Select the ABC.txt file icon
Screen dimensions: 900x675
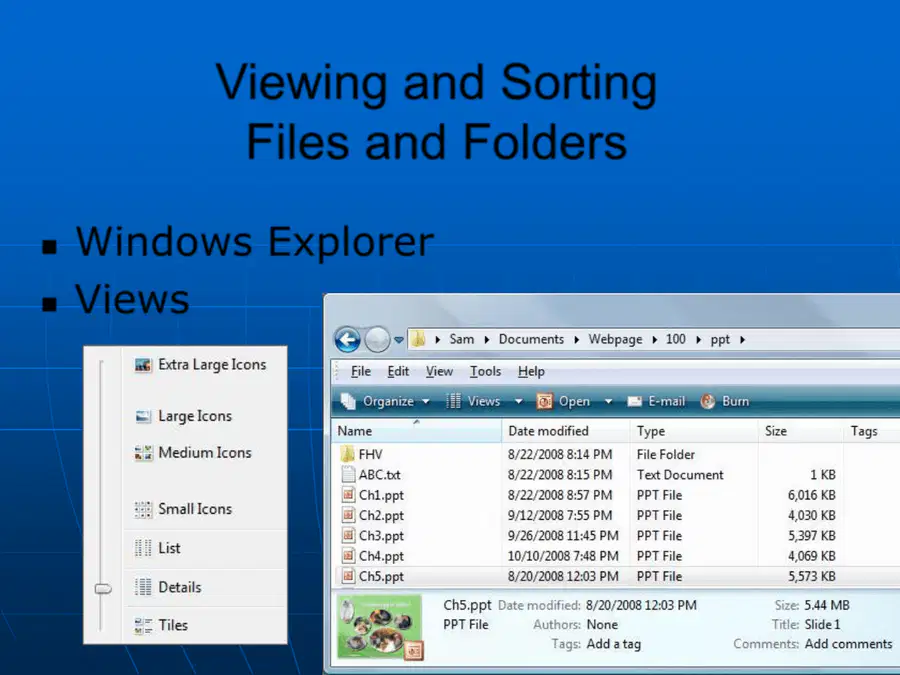[x=347, y=475]
